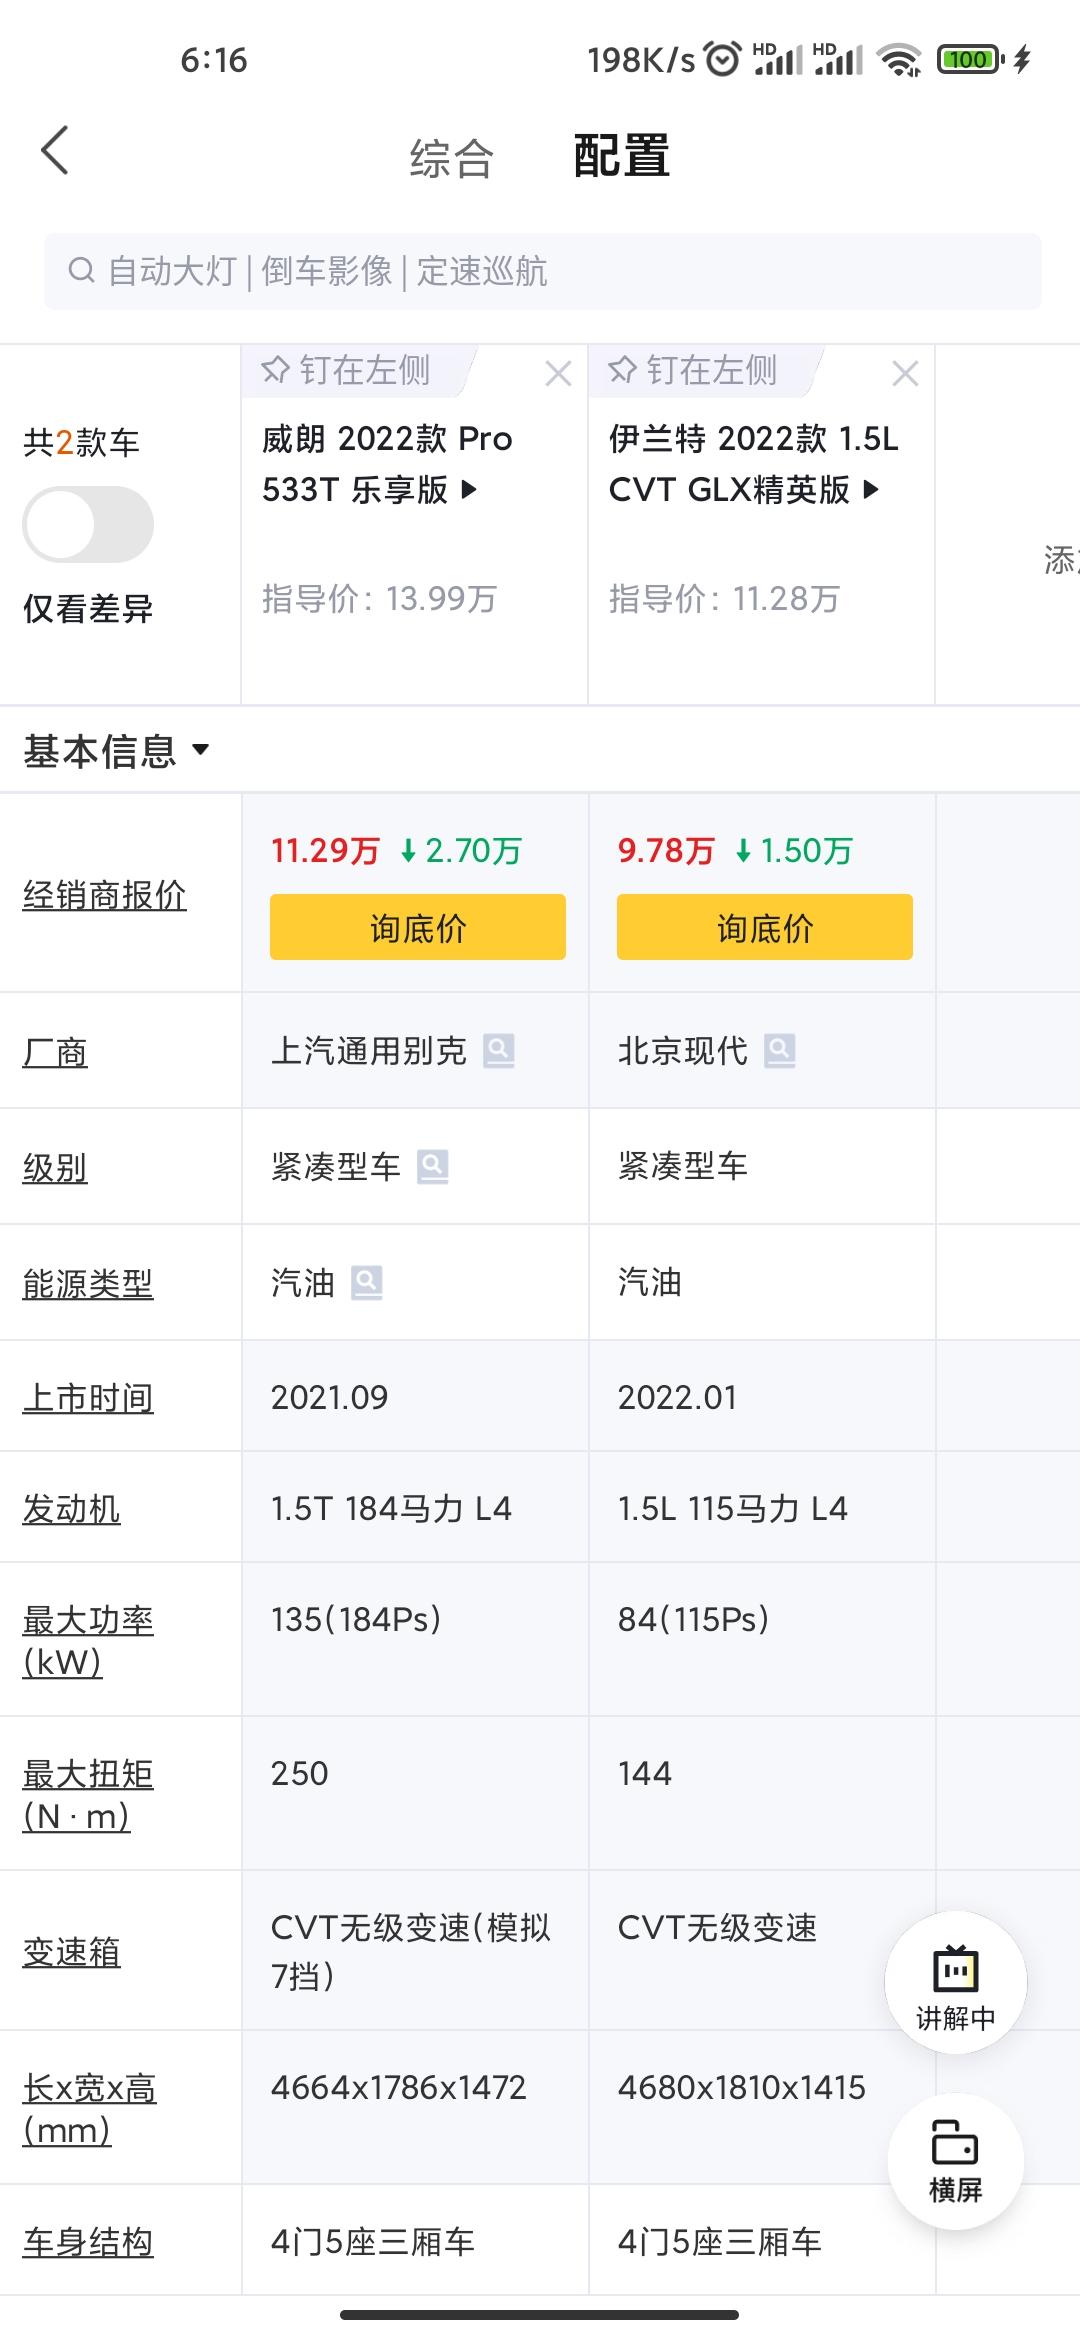
Task: Open 级别 term link
Action: [55, 1167]
